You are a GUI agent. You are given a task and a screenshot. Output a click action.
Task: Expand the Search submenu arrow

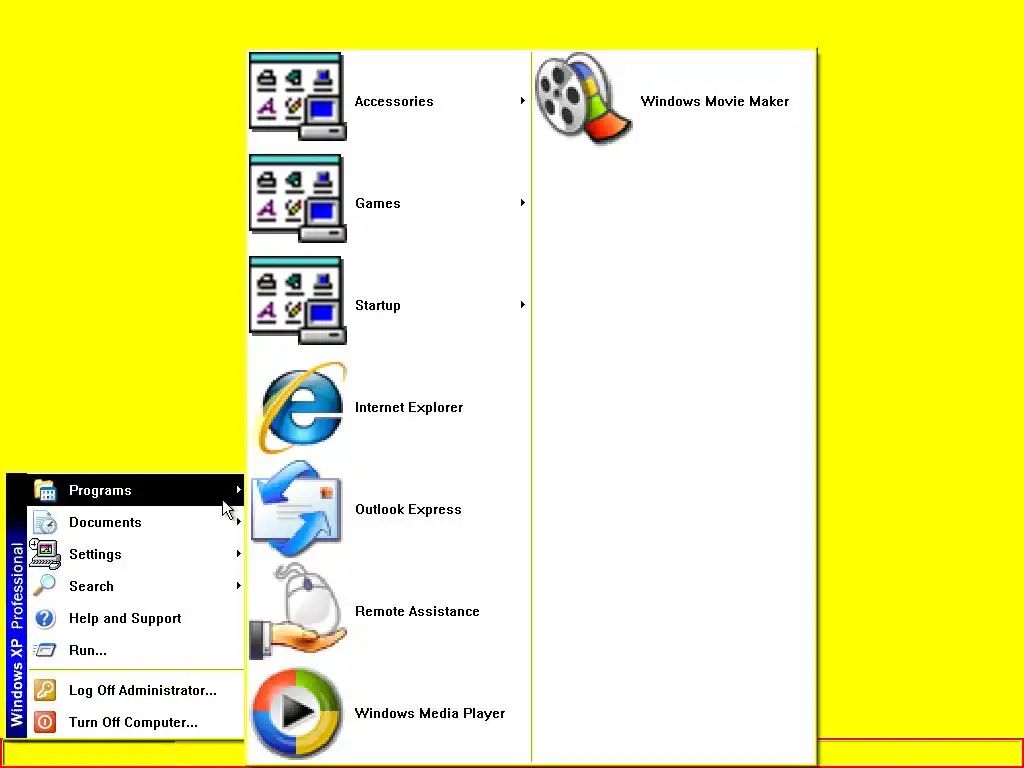(x=239, y=586)
